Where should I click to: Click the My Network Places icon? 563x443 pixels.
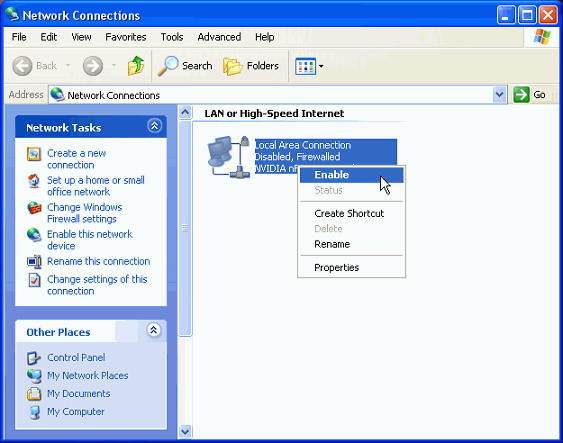(x=34, y=376)
